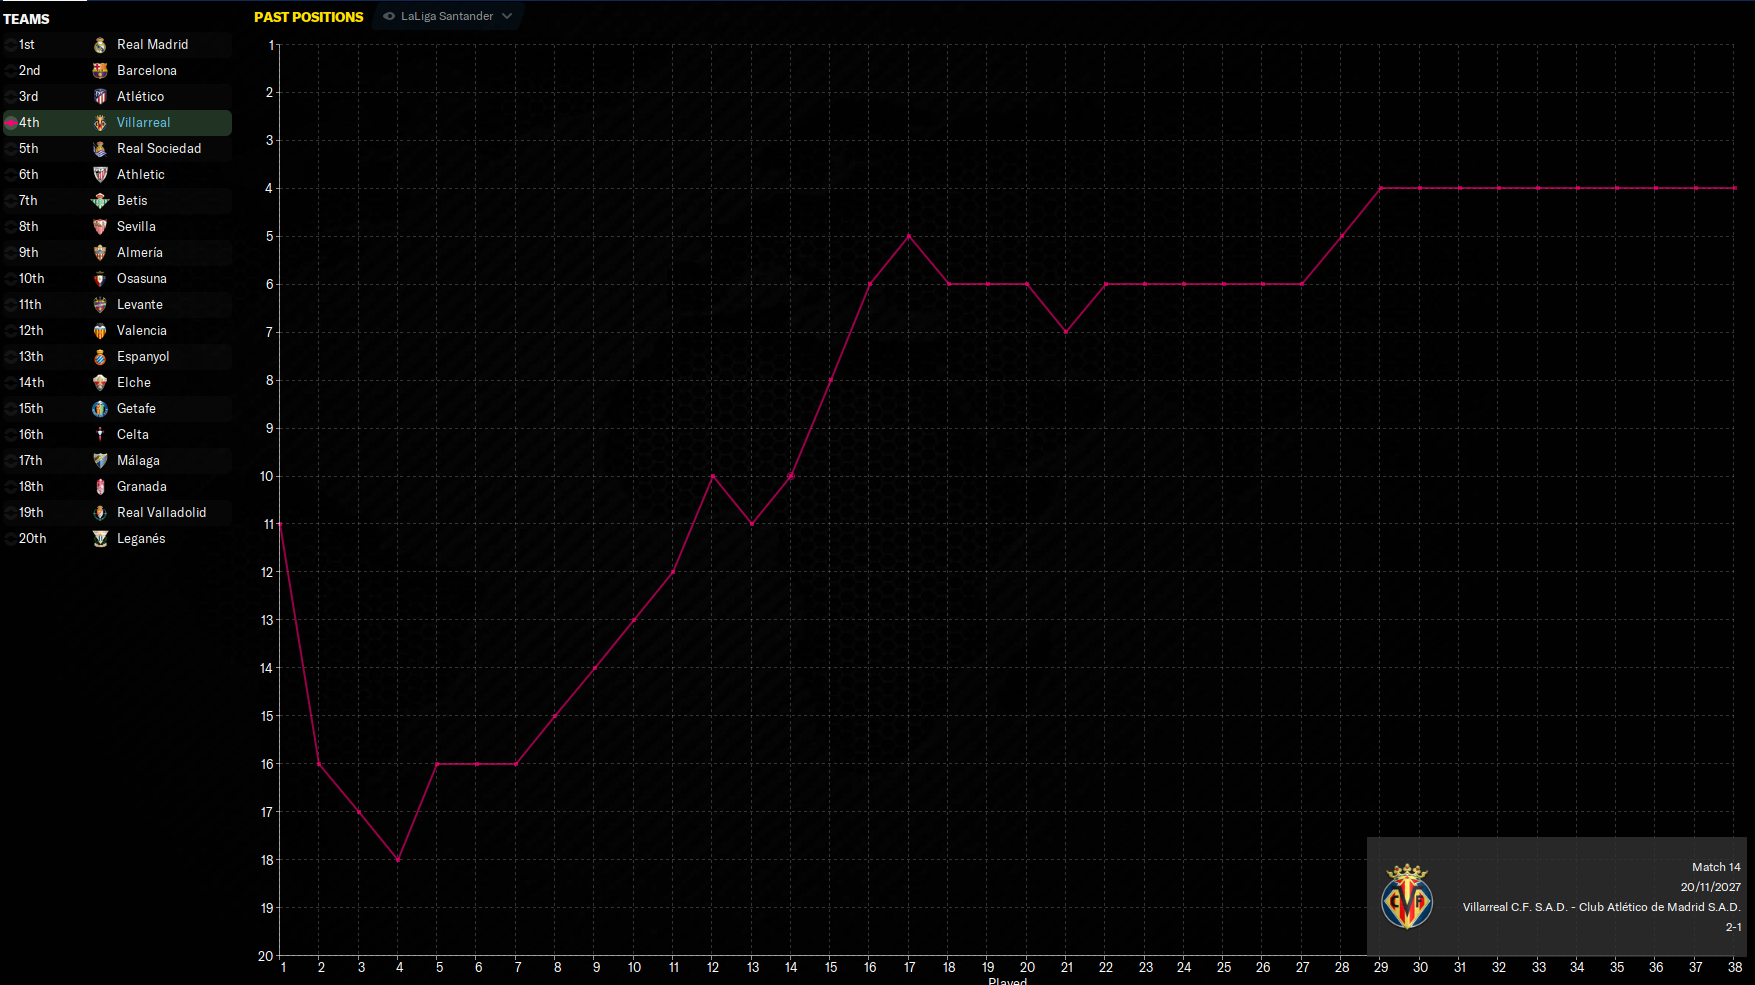Click the Celta club badge
The image size is (1755, 985).
pos(100,435)
